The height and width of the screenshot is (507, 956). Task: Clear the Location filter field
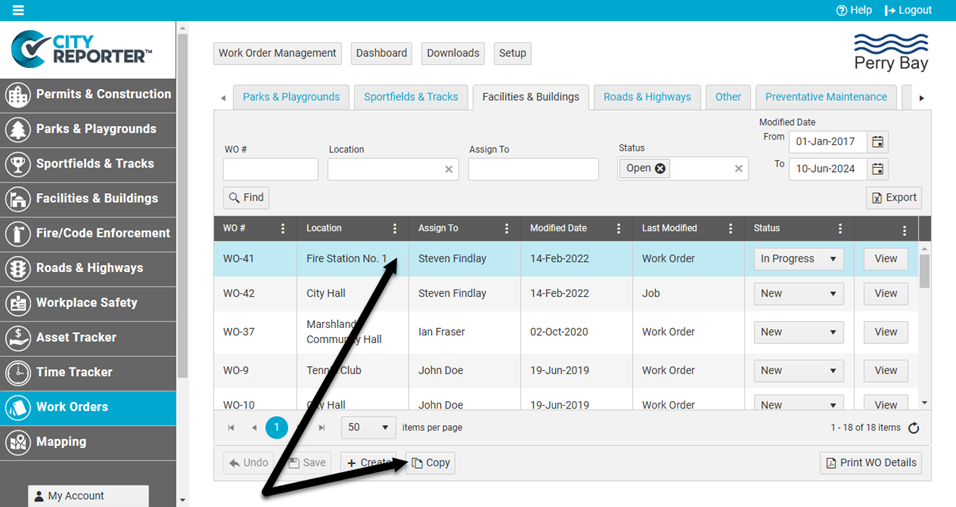(x=449, y=170)
